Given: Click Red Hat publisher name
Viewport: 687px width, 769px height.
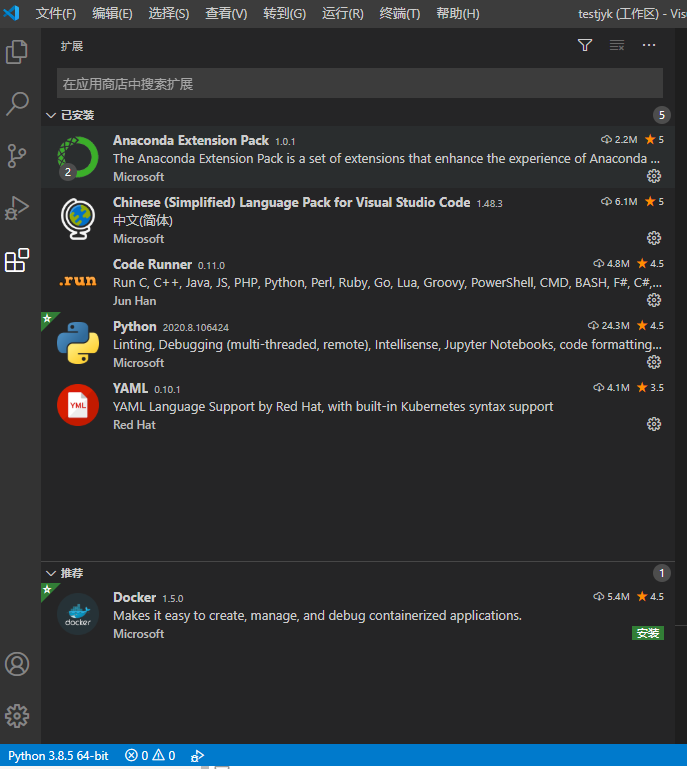Looking at the screenshot, I should (134, 425).
